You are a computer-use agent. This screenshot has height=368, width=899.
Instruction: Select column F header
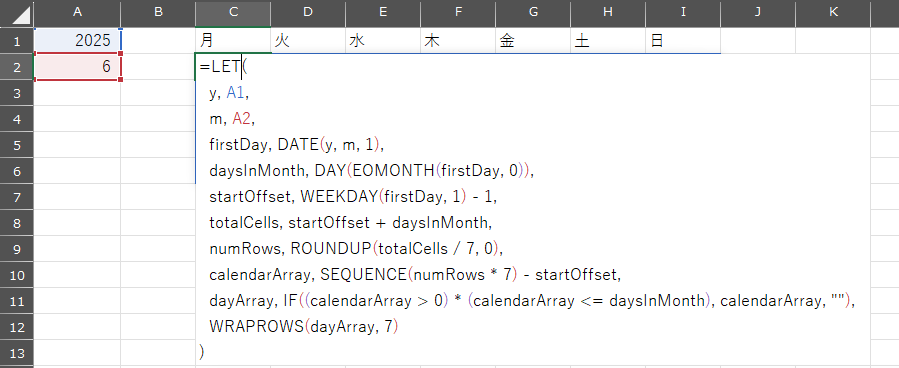coord(458,14)
